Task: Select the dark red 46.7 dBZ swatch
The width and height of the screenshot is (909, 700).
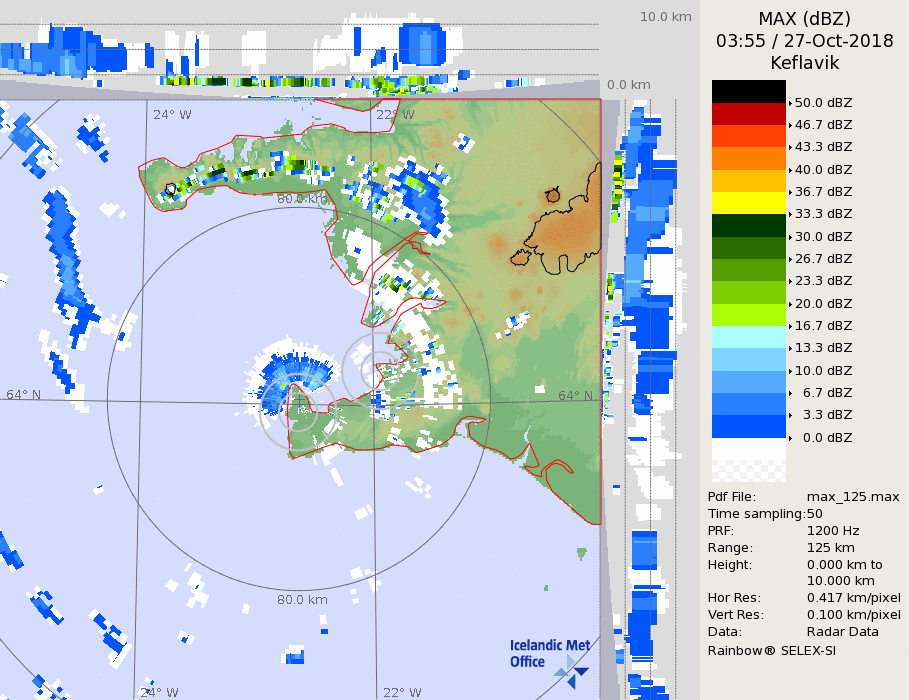Action: [x=749, y=113]
